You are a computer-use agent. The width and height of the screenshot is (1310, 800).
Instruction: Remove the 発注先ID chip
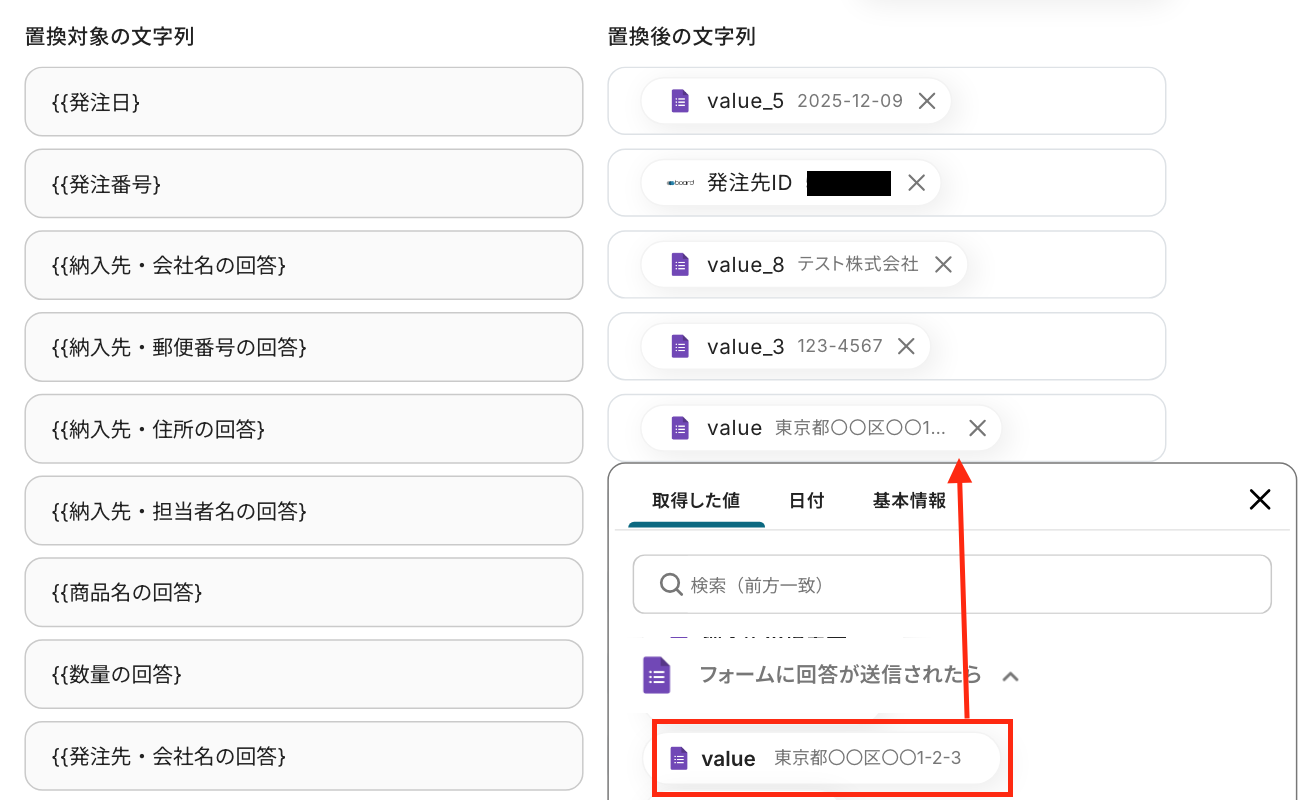(916, 183)
